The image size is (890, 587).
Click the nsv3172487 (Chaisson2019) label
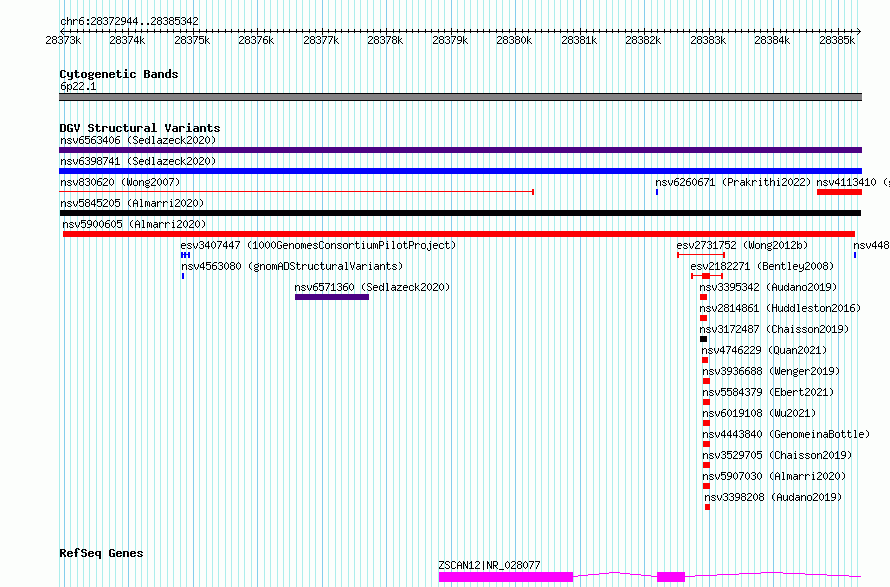[774, 329]
